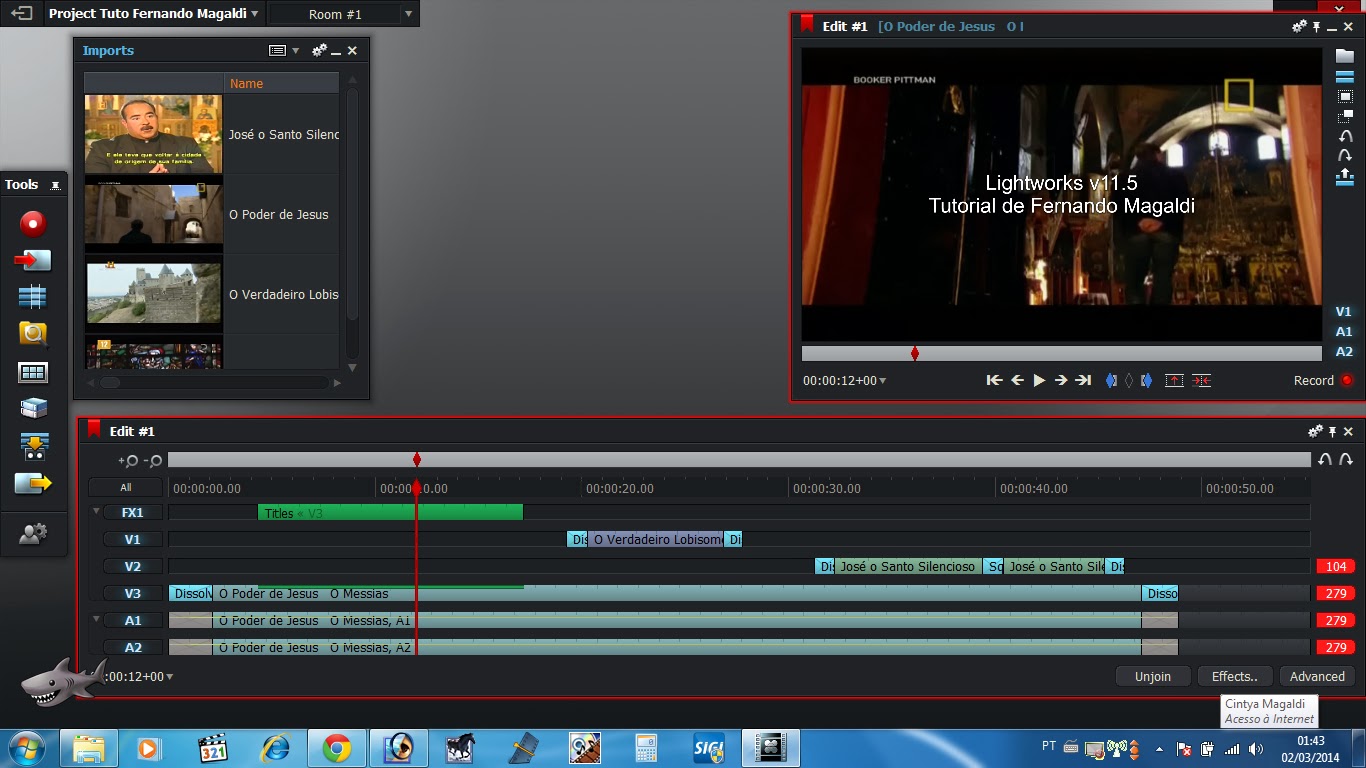Image resolution: width=1366 pixels, height=768 pixels.
Task: Click undo arrow in viewer sidebar
Action: (1345, 136)
